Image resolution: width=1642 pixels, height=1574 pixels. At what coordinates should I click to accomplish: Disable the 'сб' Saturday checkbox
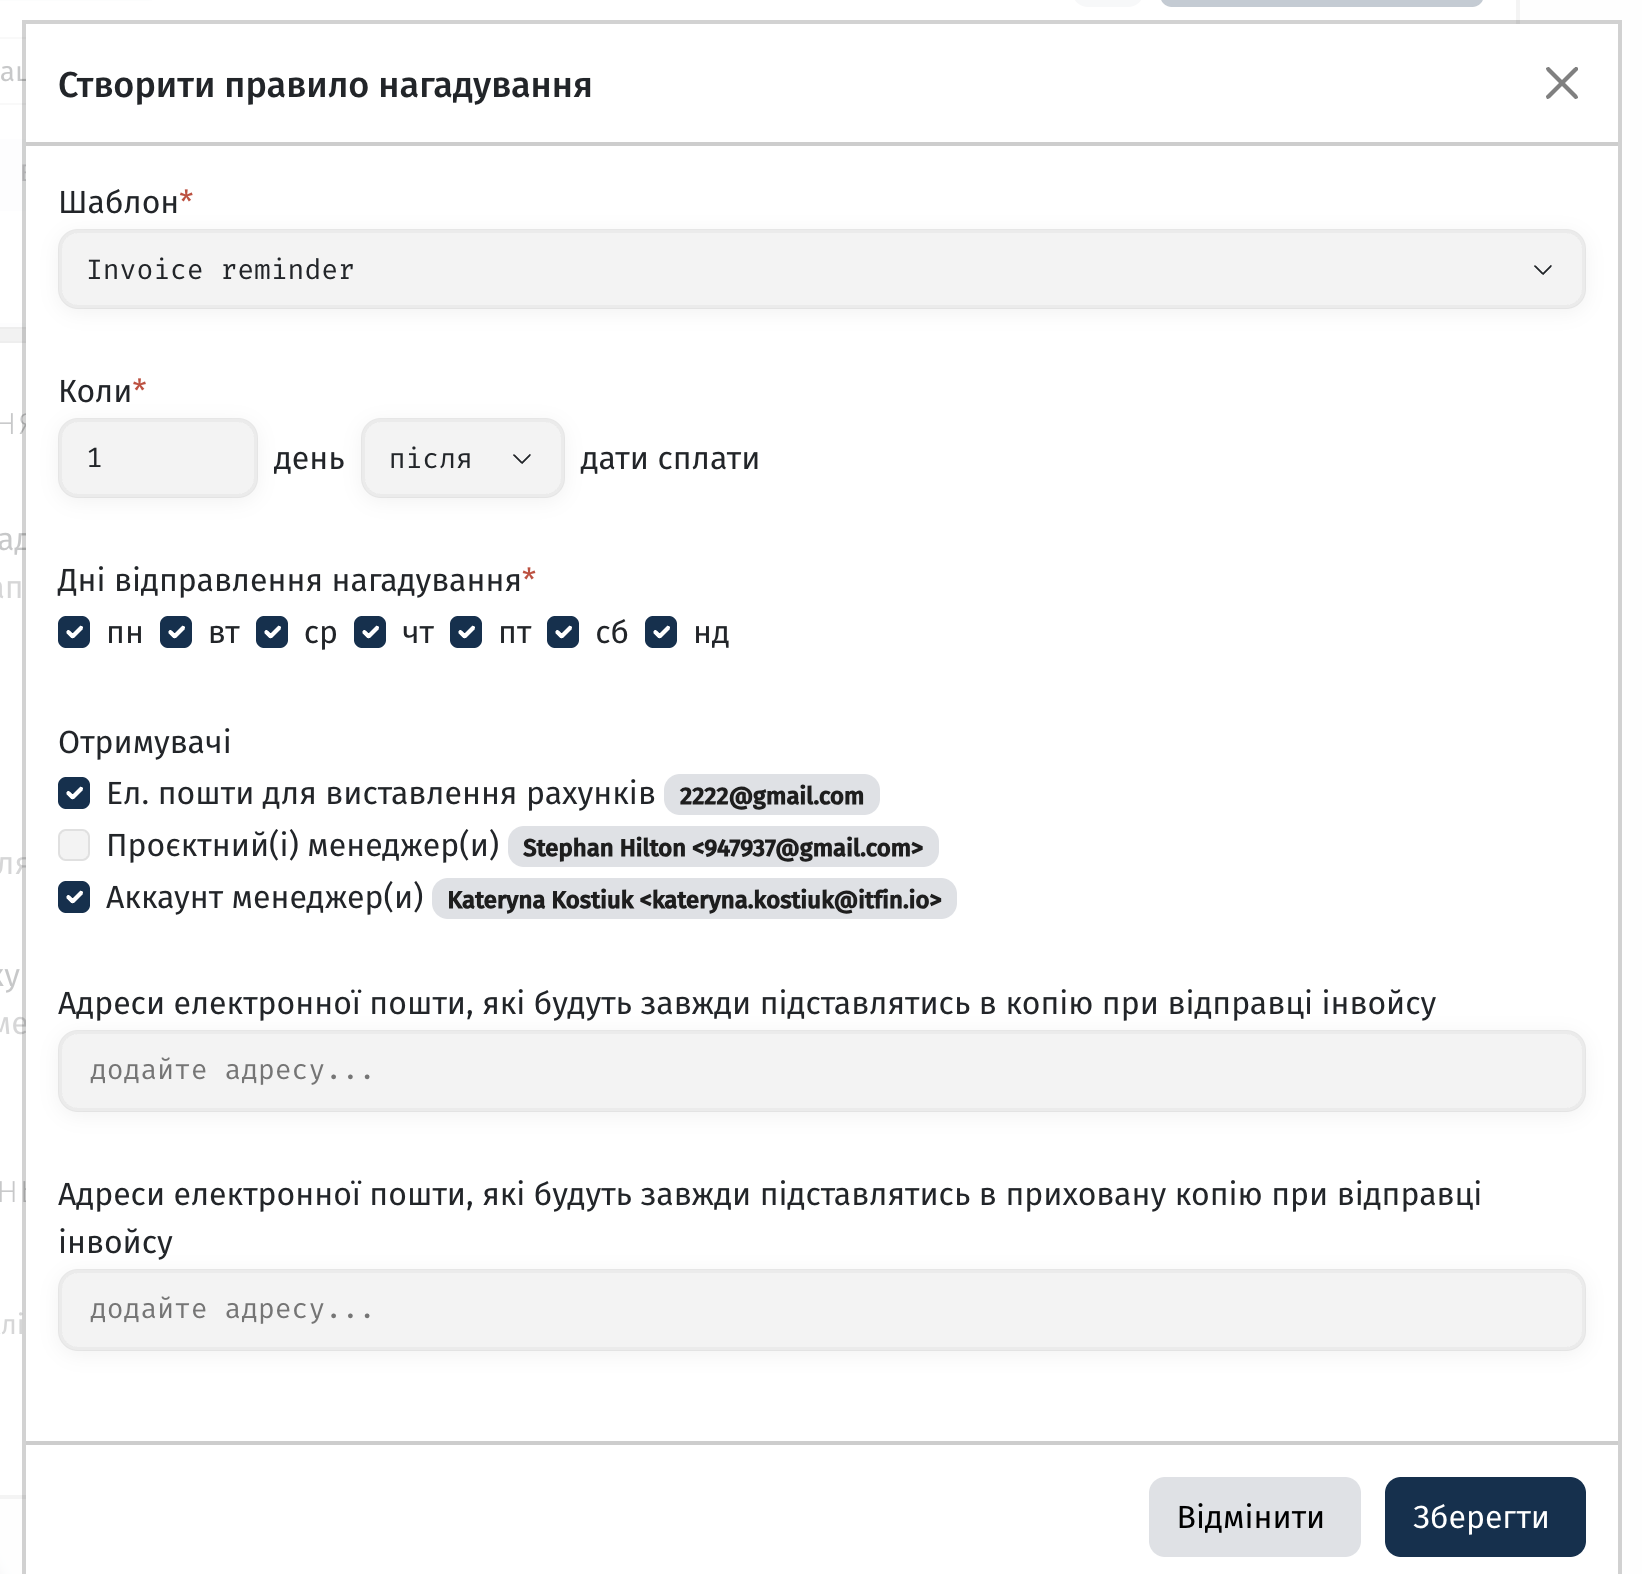point(563,632)
